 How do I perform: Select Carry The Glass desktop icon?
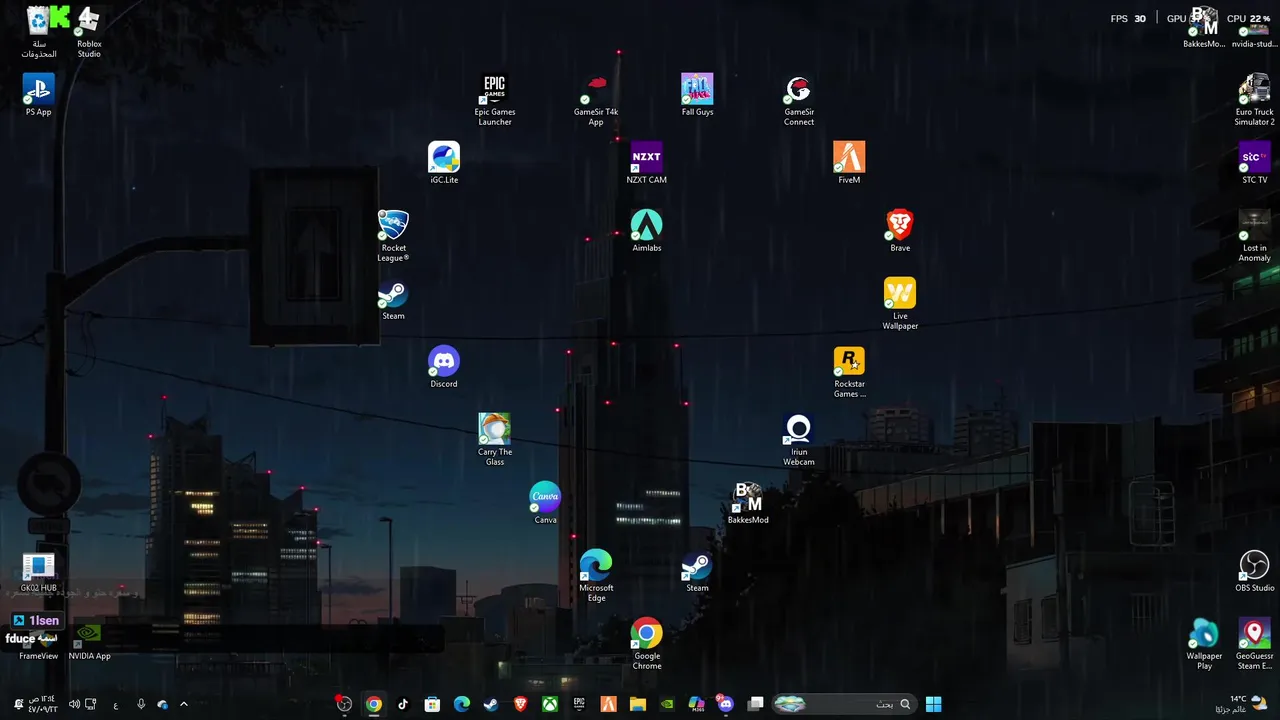click(495, 439)
